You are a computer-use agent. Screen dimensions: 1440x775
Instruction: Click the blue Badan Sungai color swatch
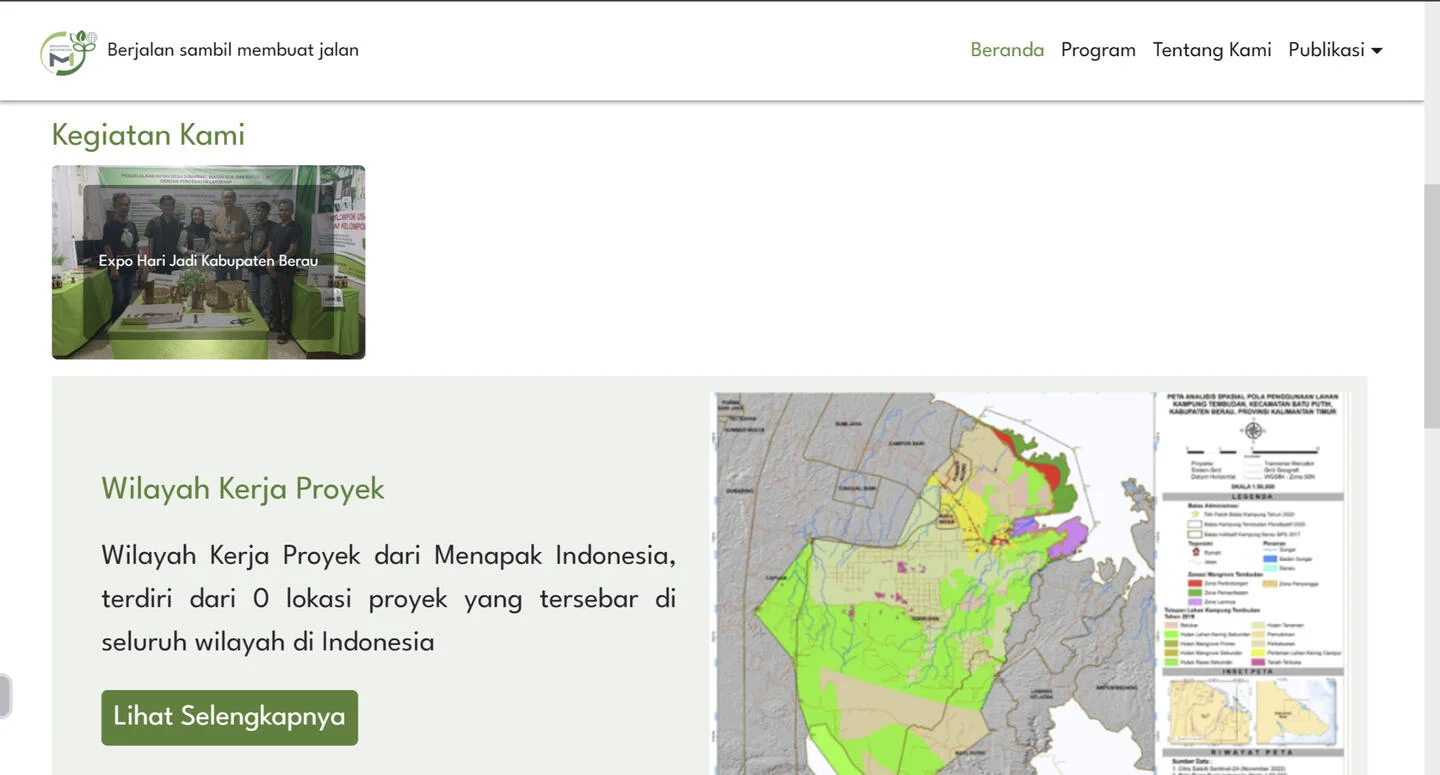1271,558
